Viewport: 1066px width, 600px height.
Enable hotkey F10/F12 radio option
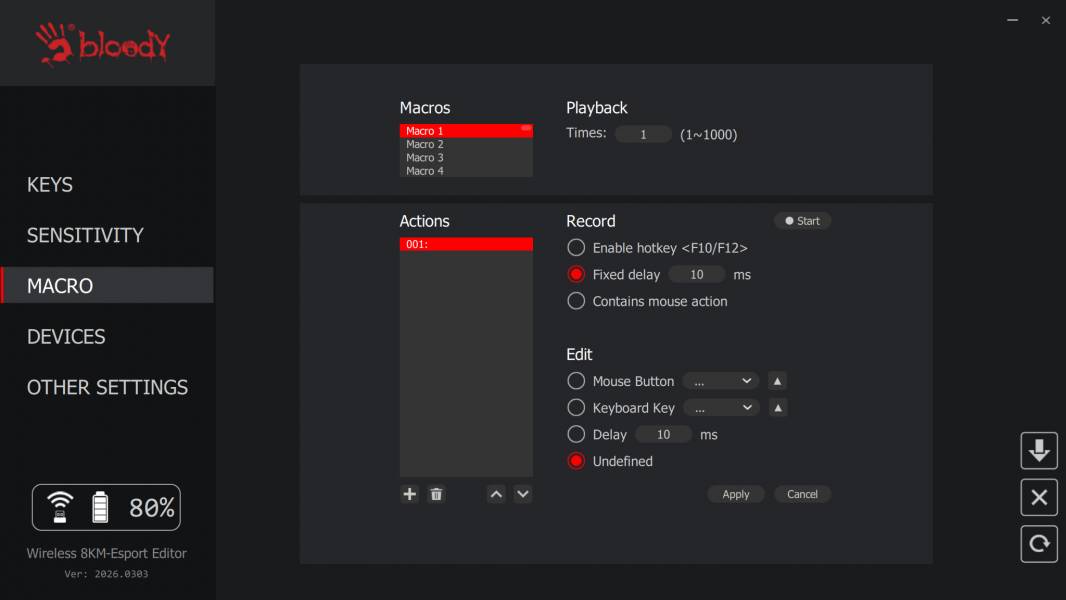point(576,247)
